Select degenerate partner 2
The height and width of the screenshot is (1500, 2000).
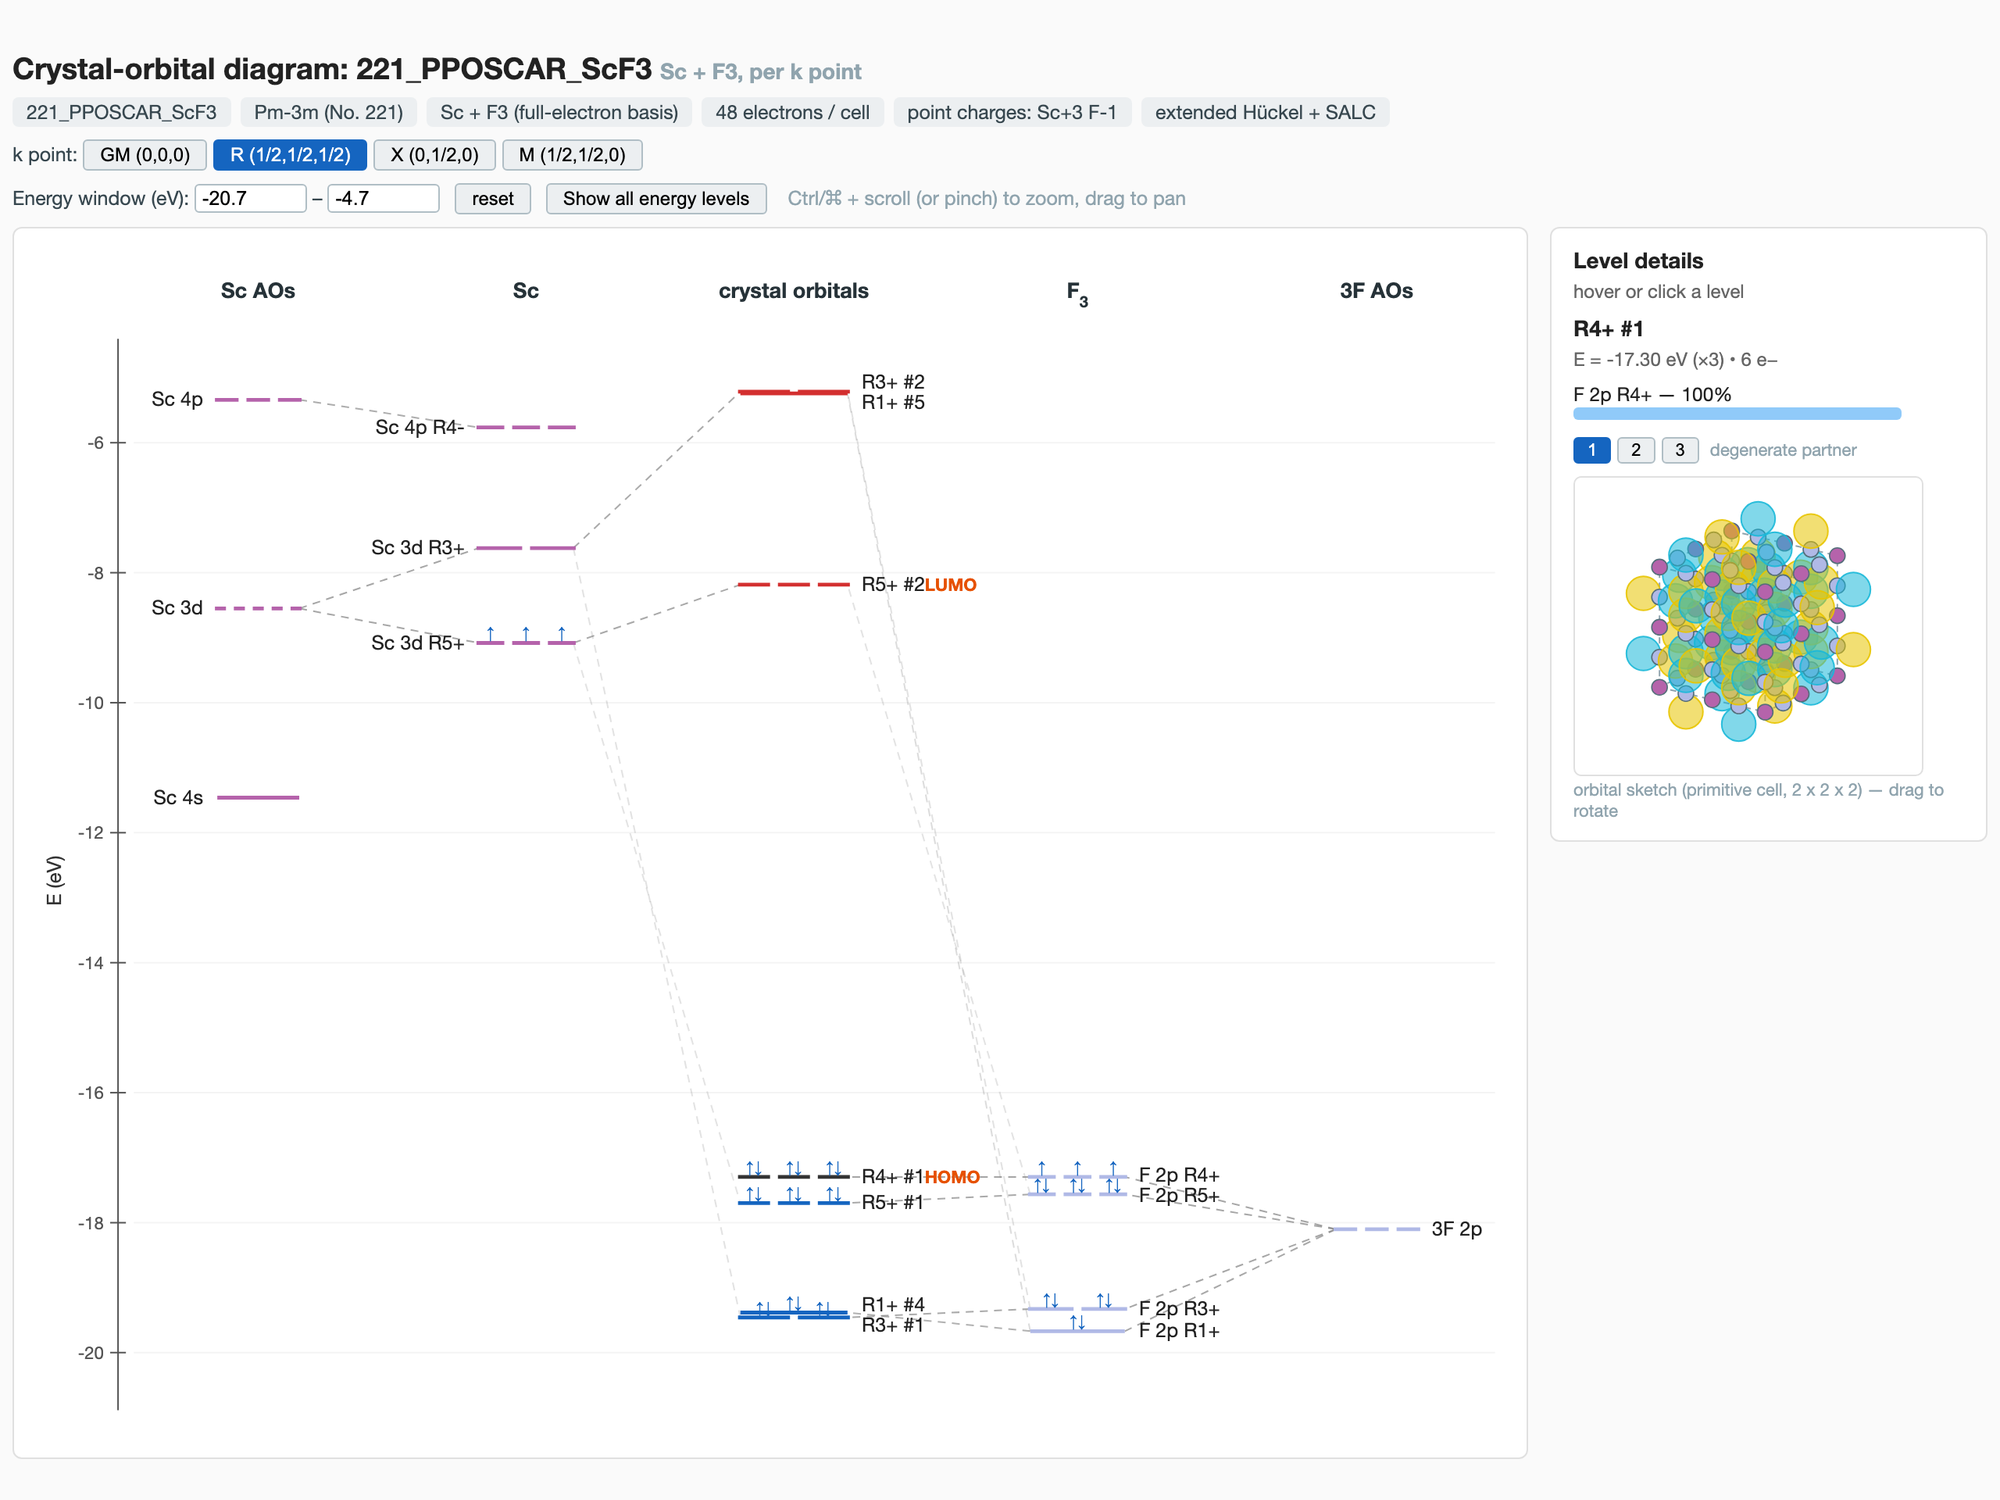(1636, 450)
